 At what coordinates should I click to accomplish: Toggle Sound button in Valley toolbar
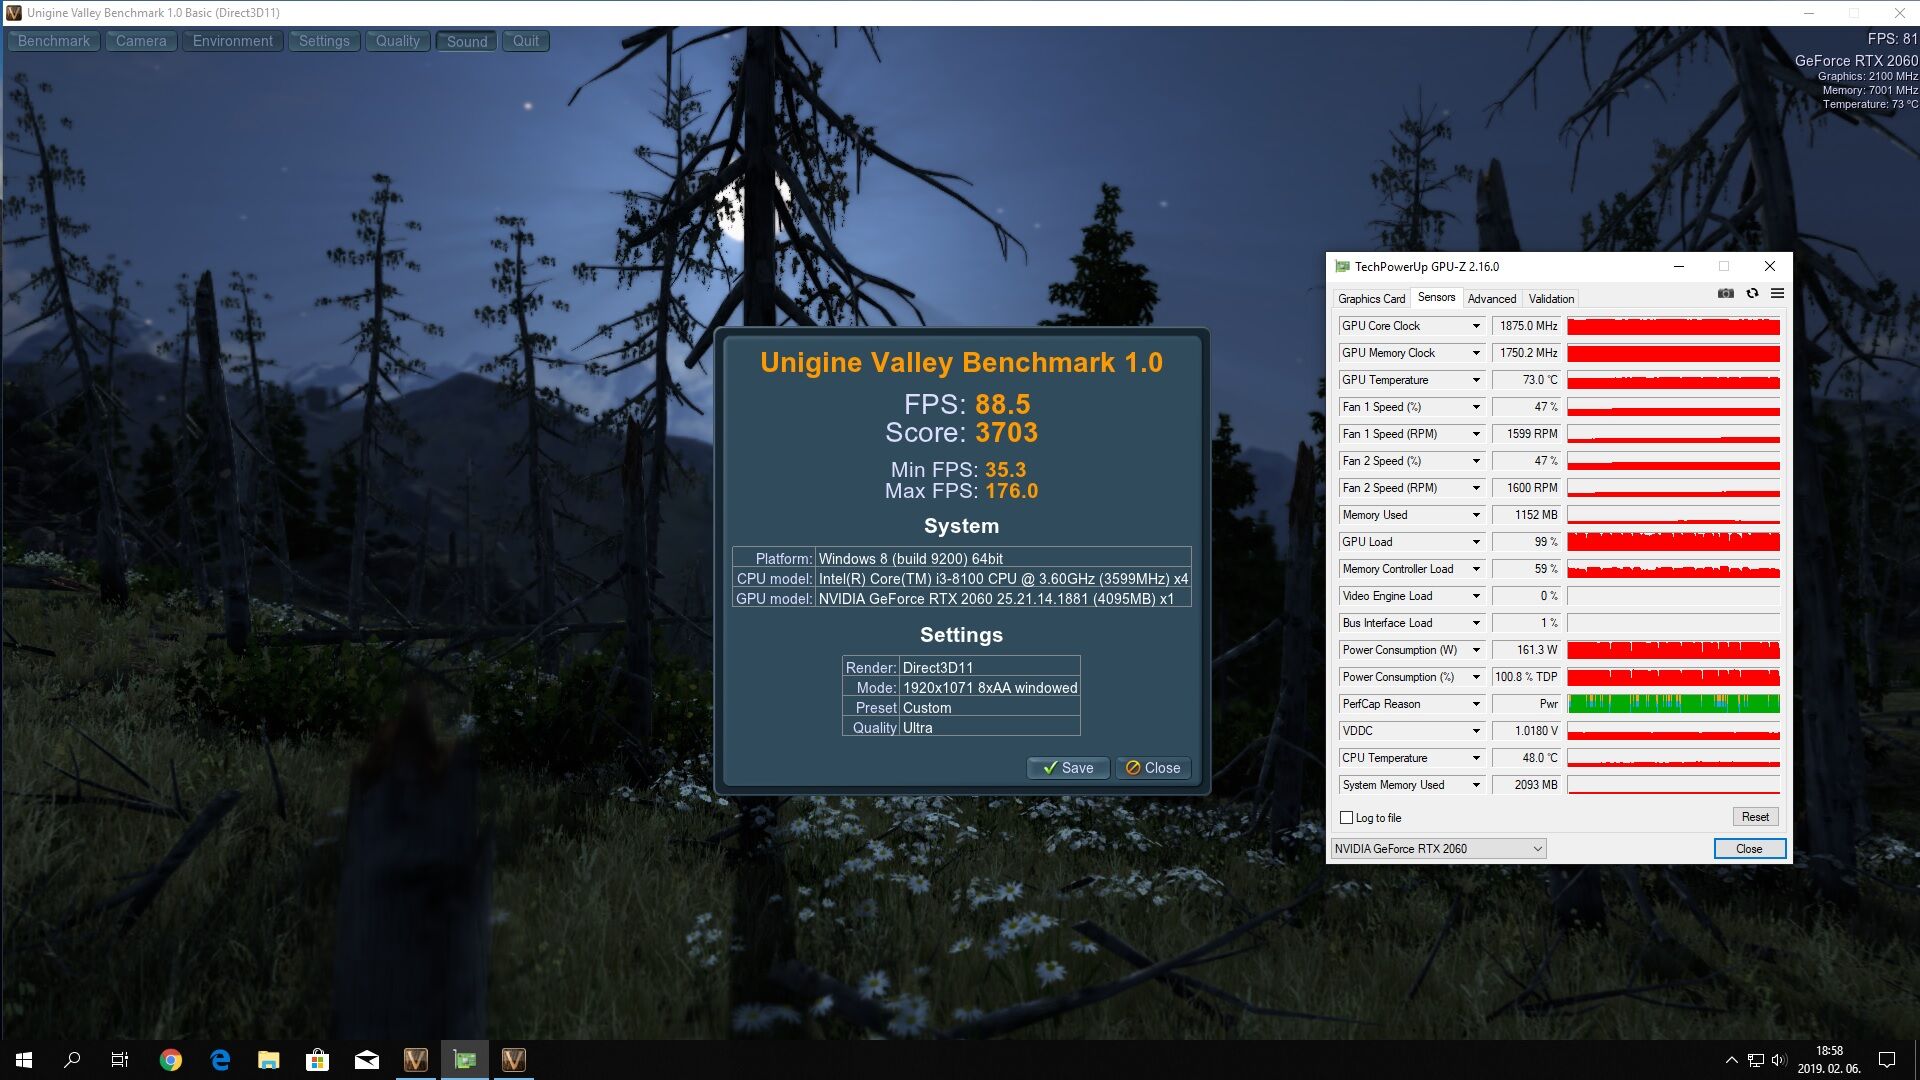[x=467, y=41]
